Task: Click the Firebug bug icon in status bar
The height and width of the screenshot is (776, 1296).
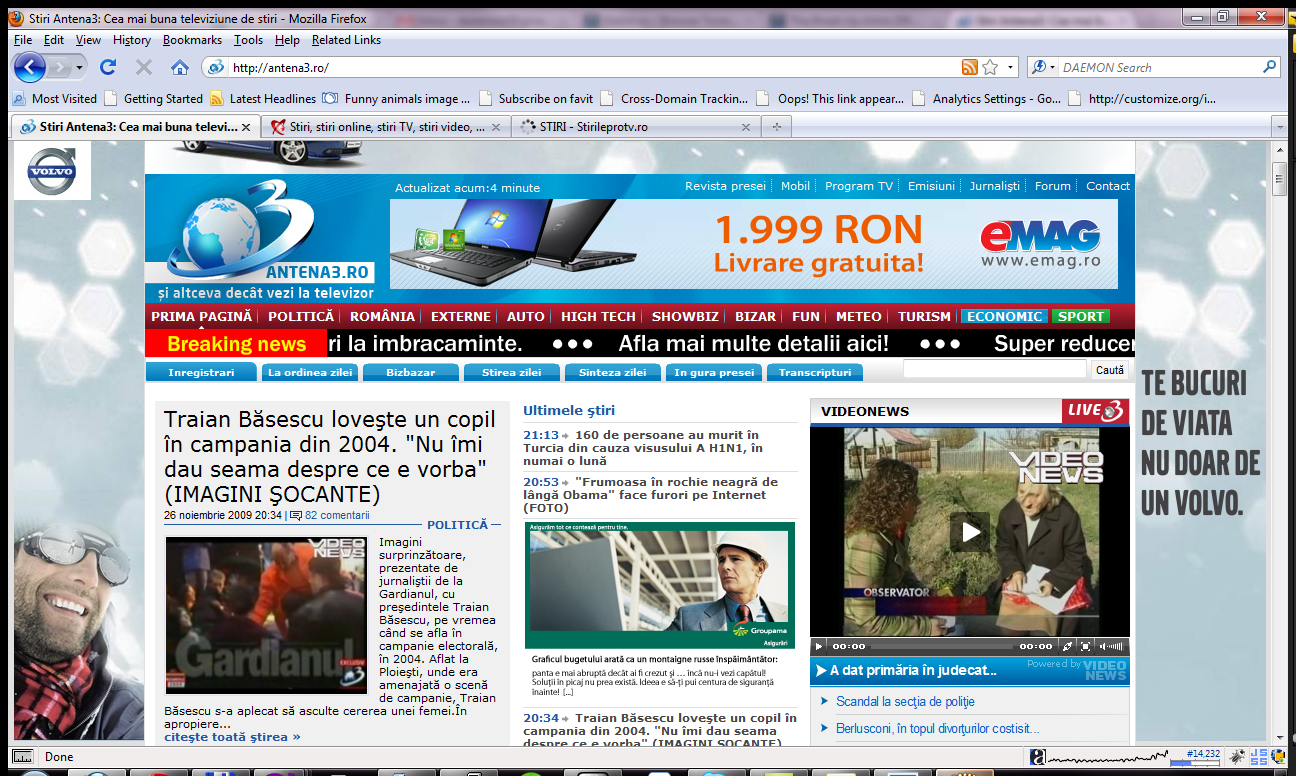Action: click(x=1238, y=757)
